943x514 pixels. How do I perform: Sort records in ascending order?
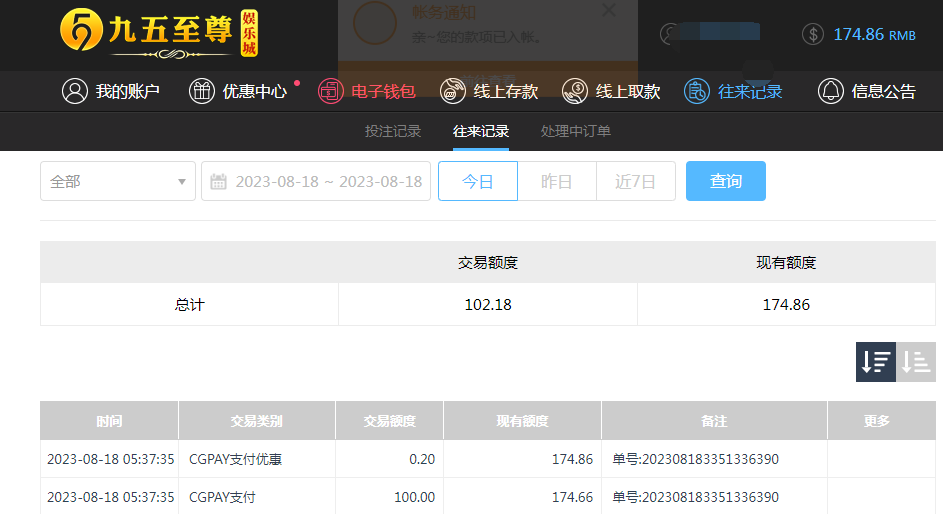[x=916, y=362]
